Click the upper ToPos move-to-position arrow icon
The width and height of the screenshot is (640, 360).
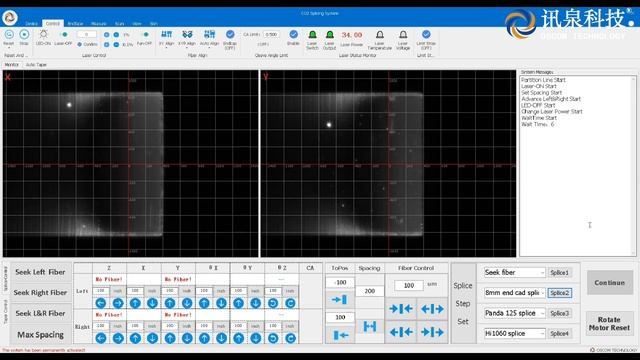click(x=340, y=300)
